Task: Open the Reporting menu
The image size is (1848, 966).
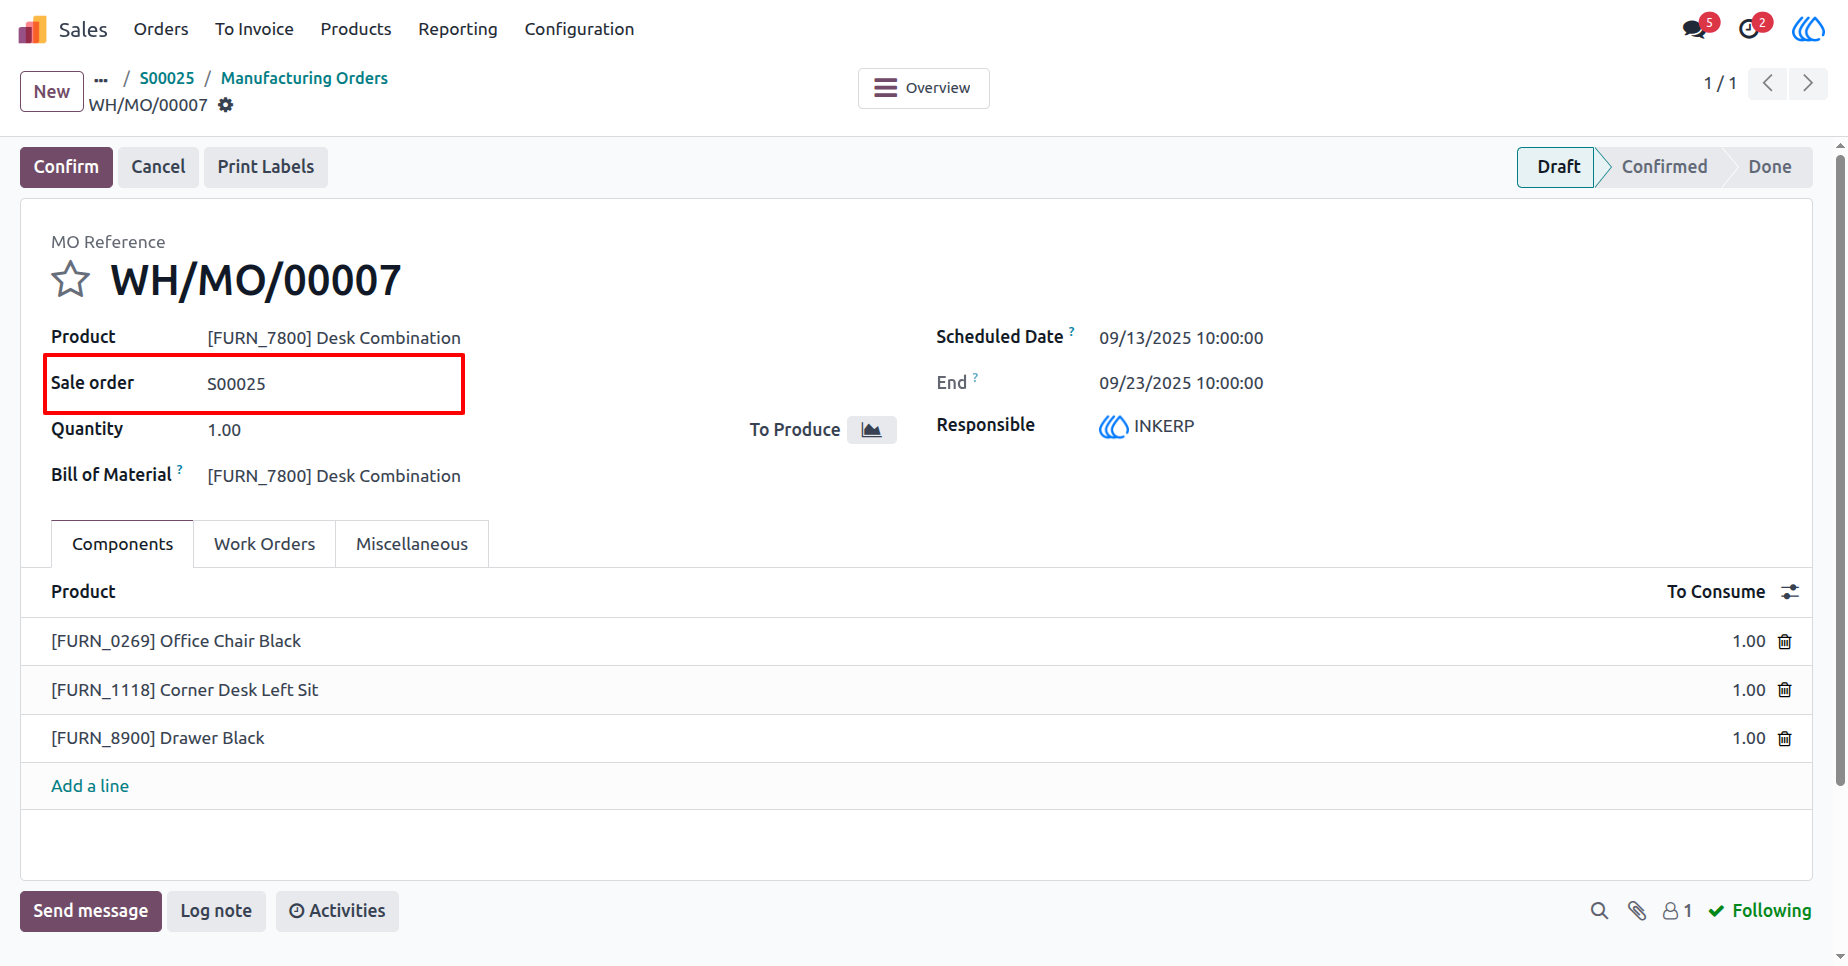Action: tap(458, 29)
